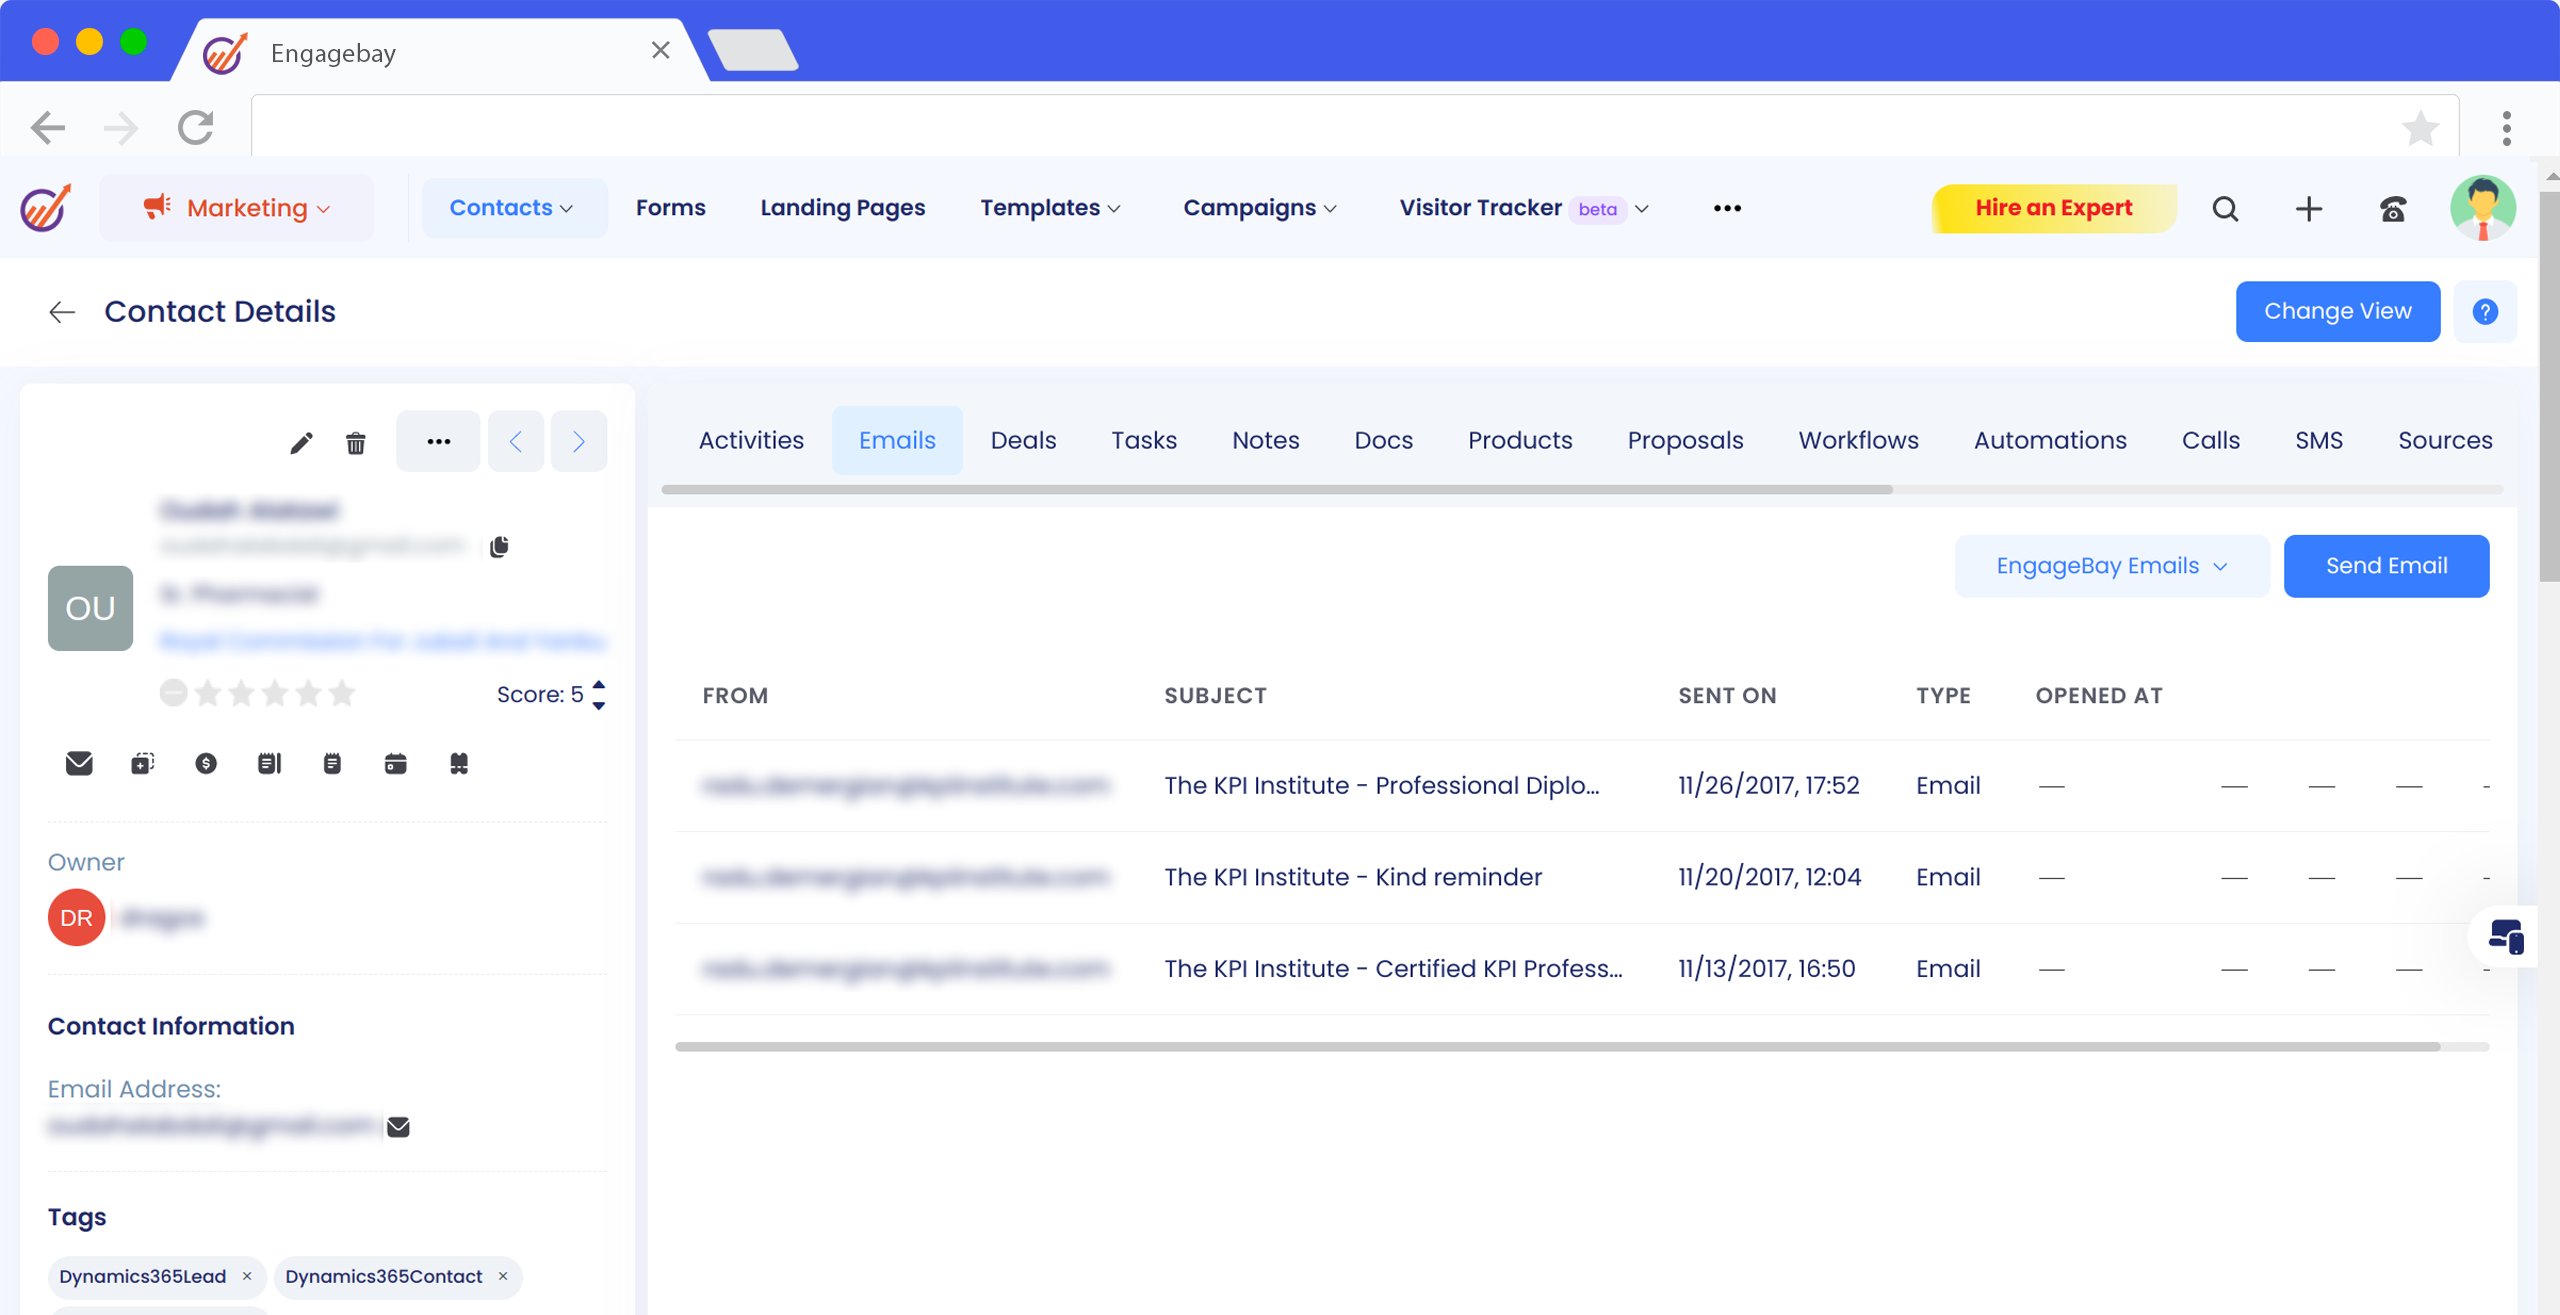Click the envelope quick action icon

point(79,764)
